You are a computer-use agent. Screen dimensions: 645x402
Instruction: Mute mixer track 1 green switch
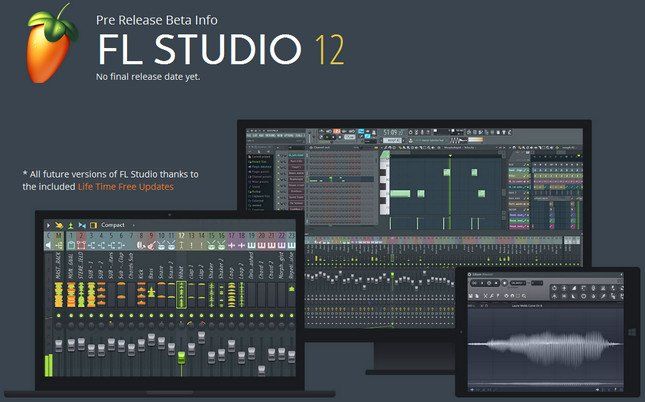[x=71, y=316]
